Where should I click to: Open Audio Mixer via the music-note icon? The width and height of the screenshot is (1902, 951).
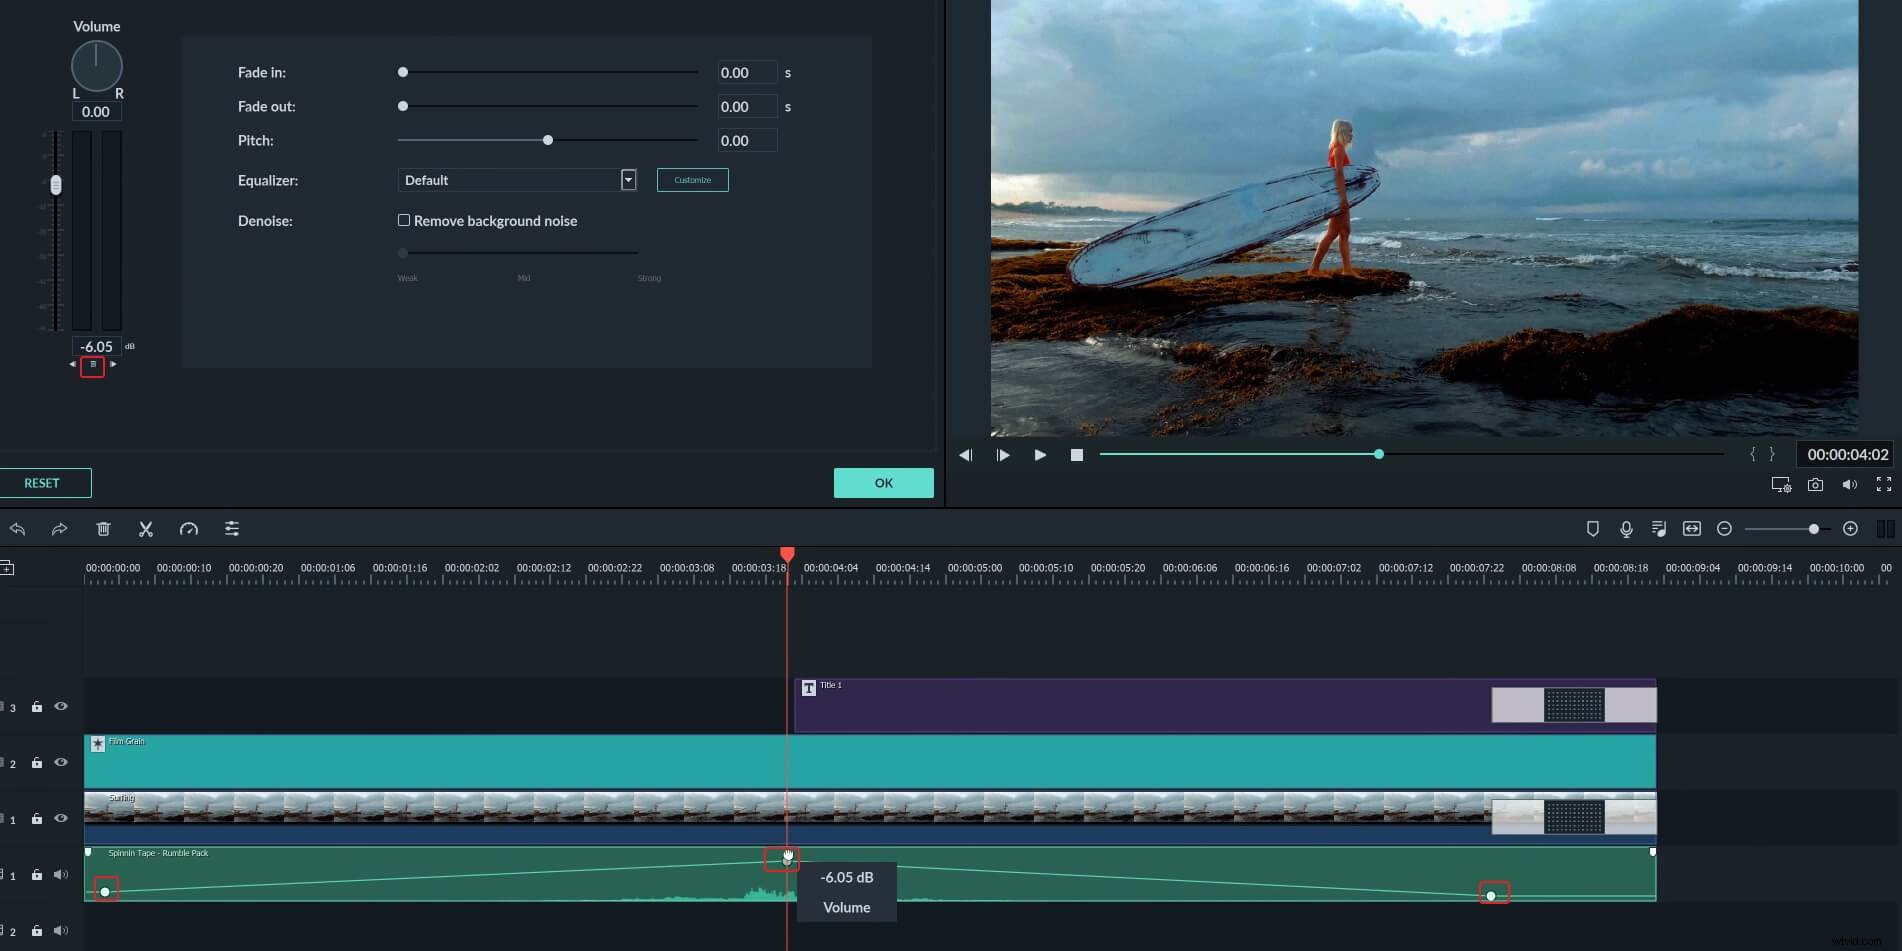1659,529
